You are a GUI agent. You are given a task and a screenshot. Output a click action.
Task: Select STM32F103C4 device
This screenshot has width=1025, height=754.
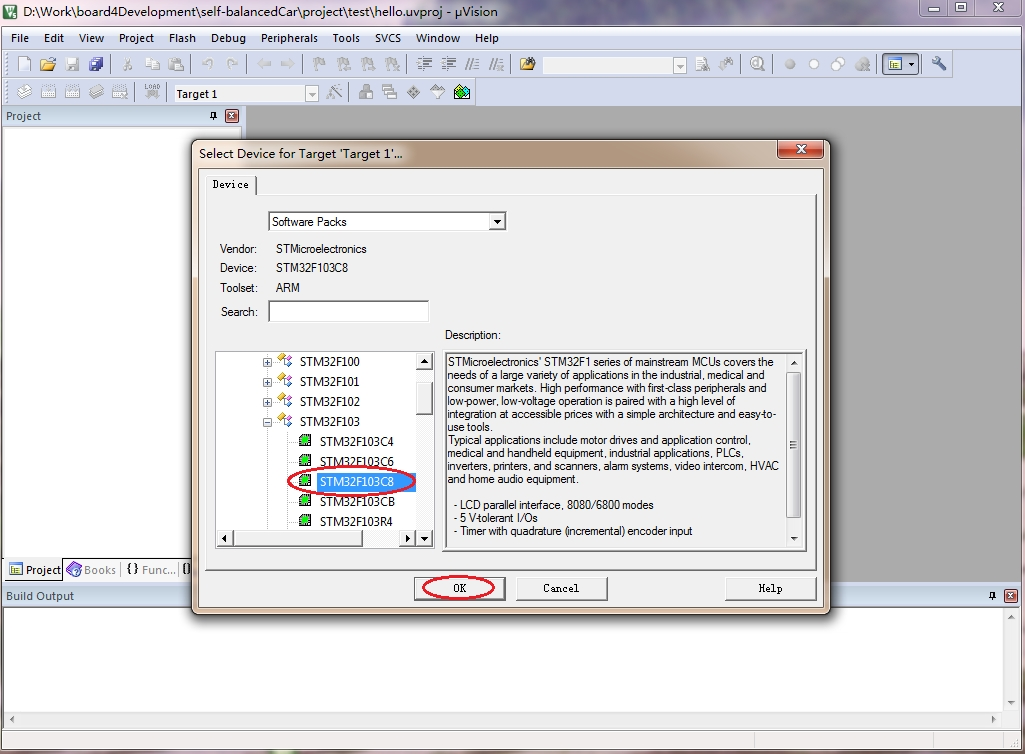356,441
